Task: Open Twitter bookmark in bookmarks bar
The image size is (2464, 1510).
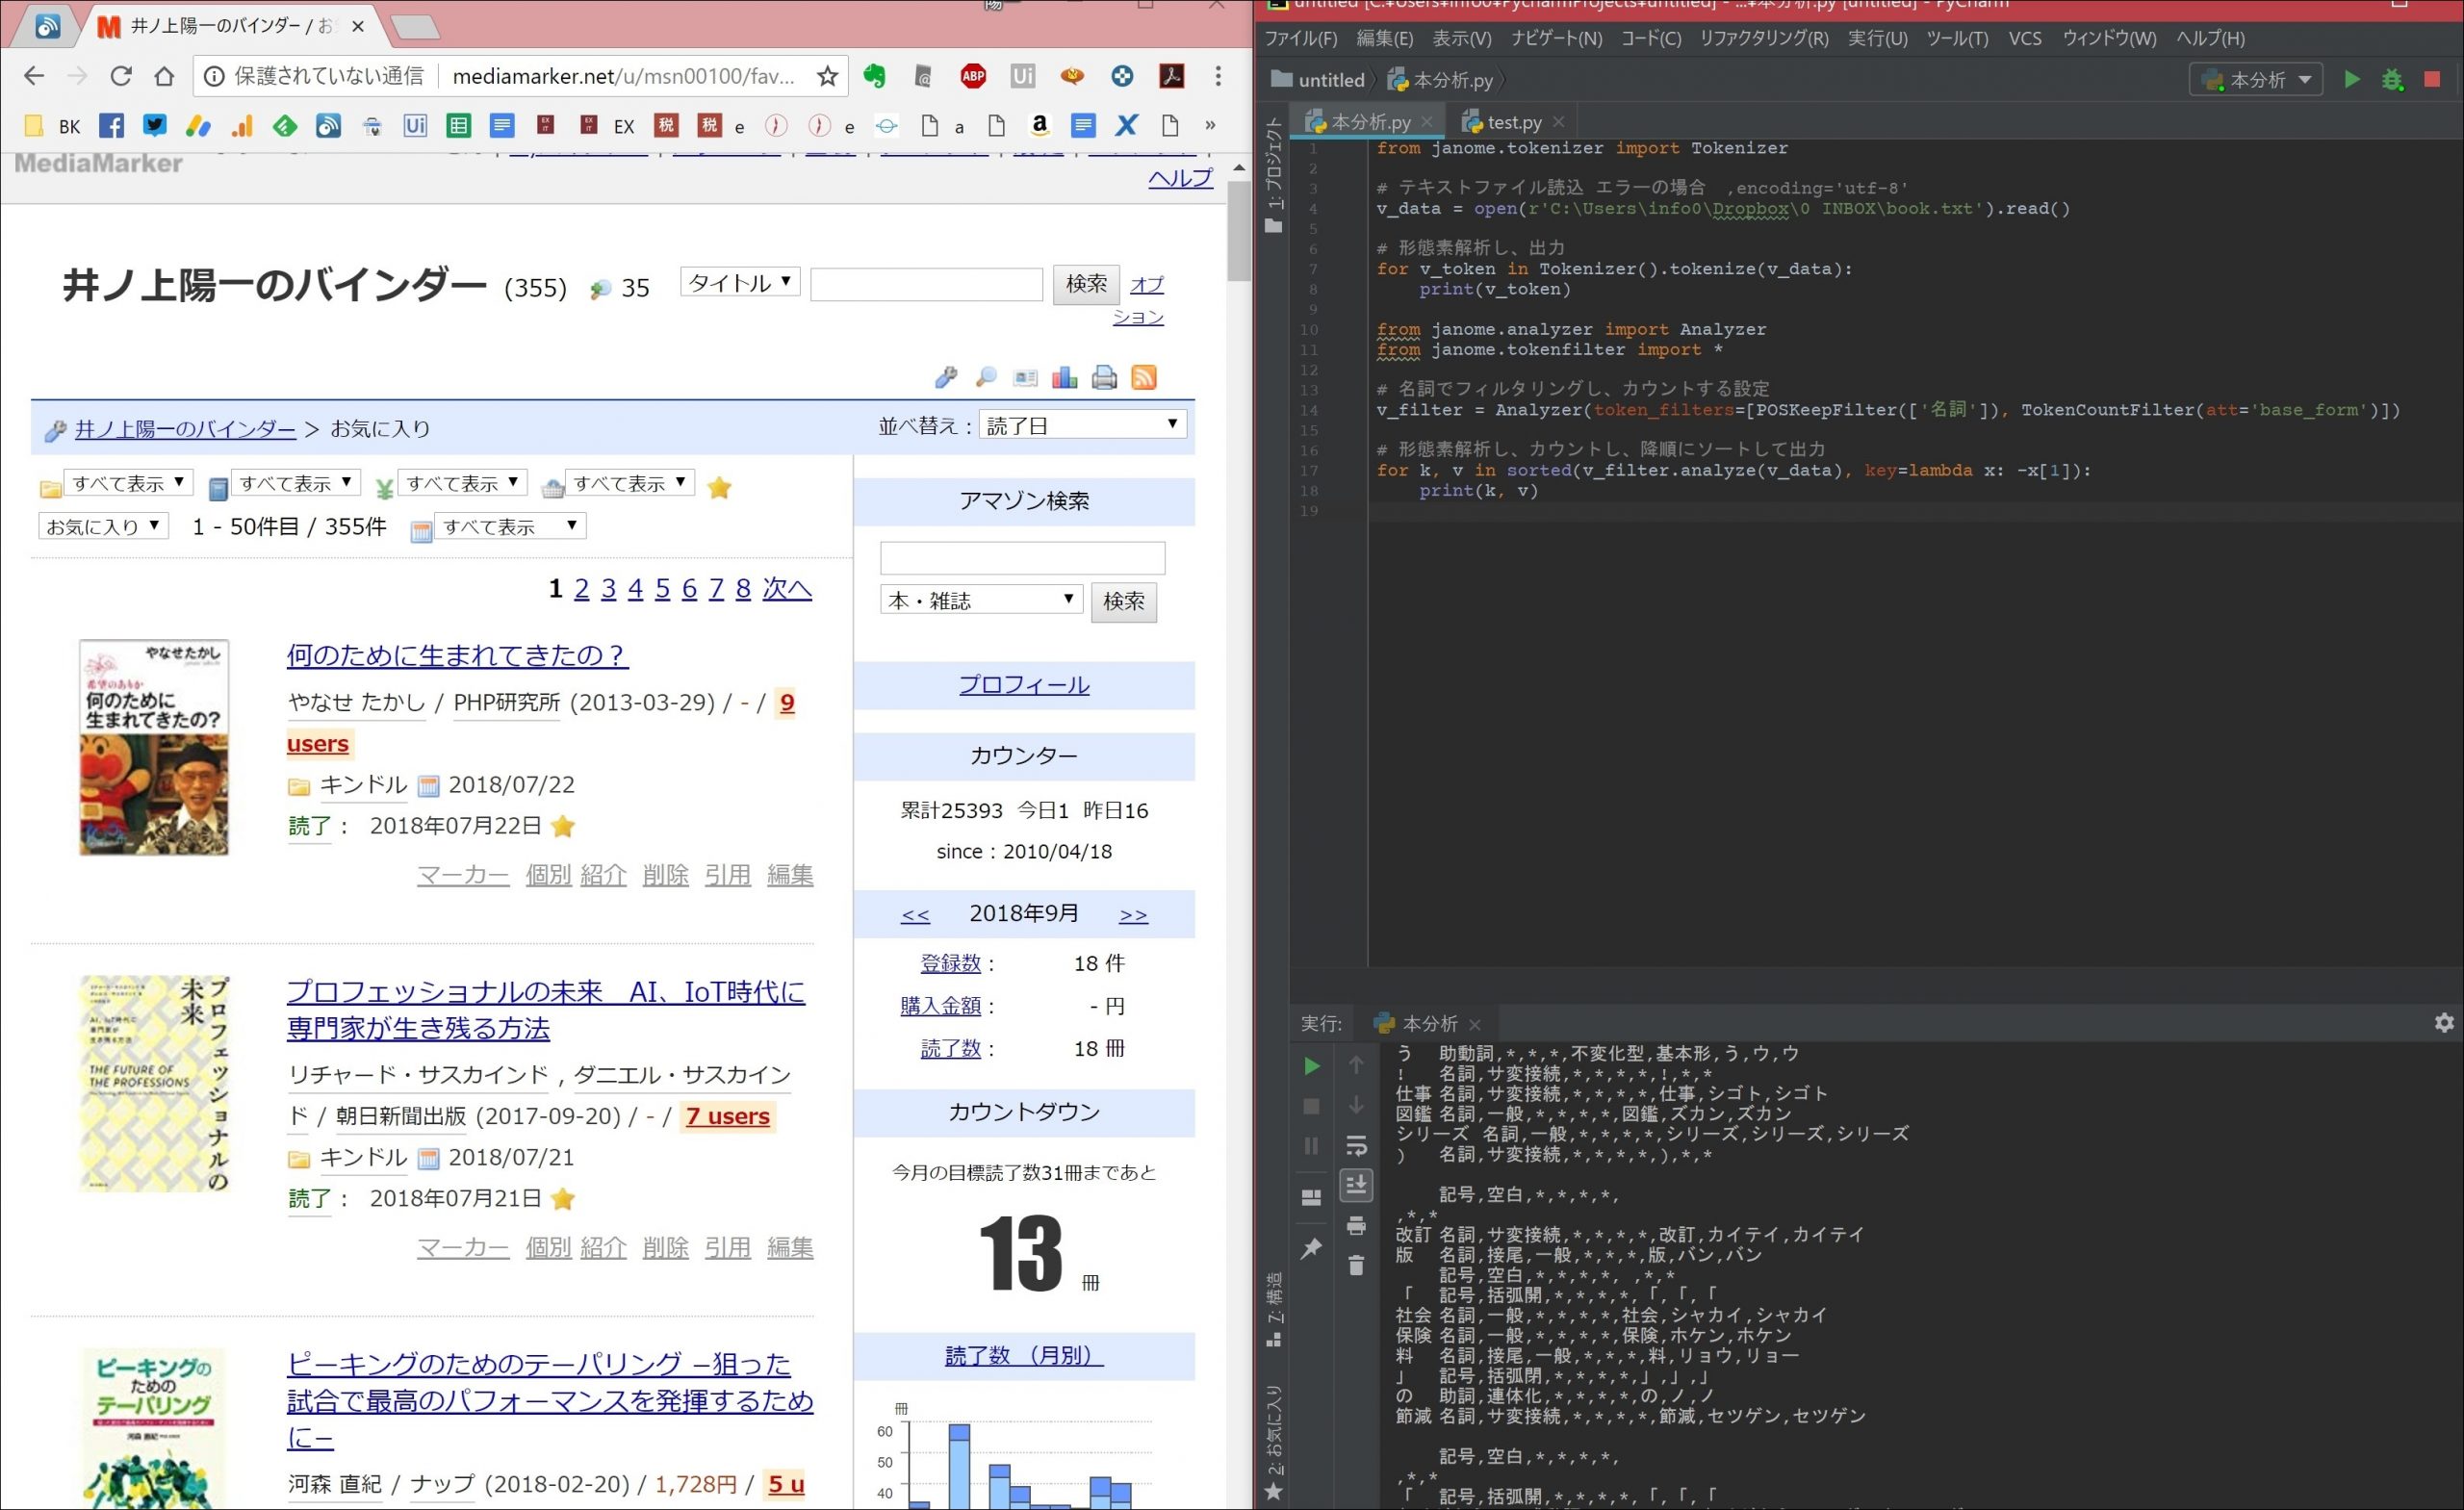Action: pos(155,126)
